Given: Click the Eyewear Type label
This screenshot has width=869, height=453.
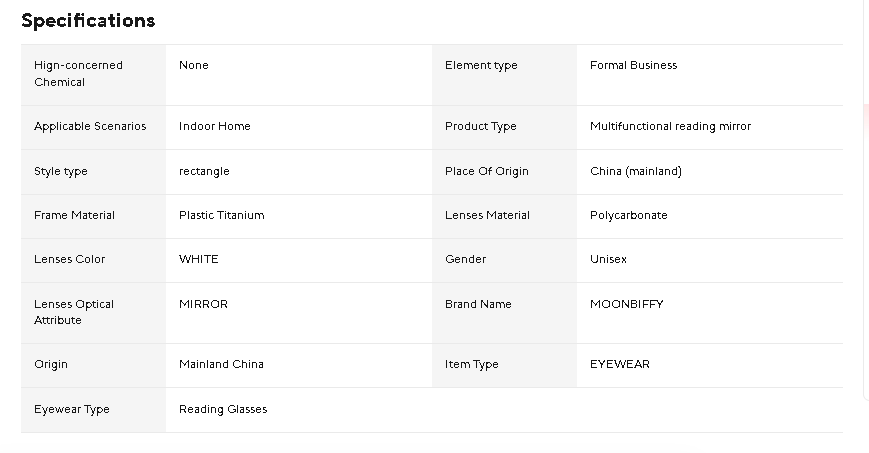Looking at the screenshot, I should (x=72, y=410).
